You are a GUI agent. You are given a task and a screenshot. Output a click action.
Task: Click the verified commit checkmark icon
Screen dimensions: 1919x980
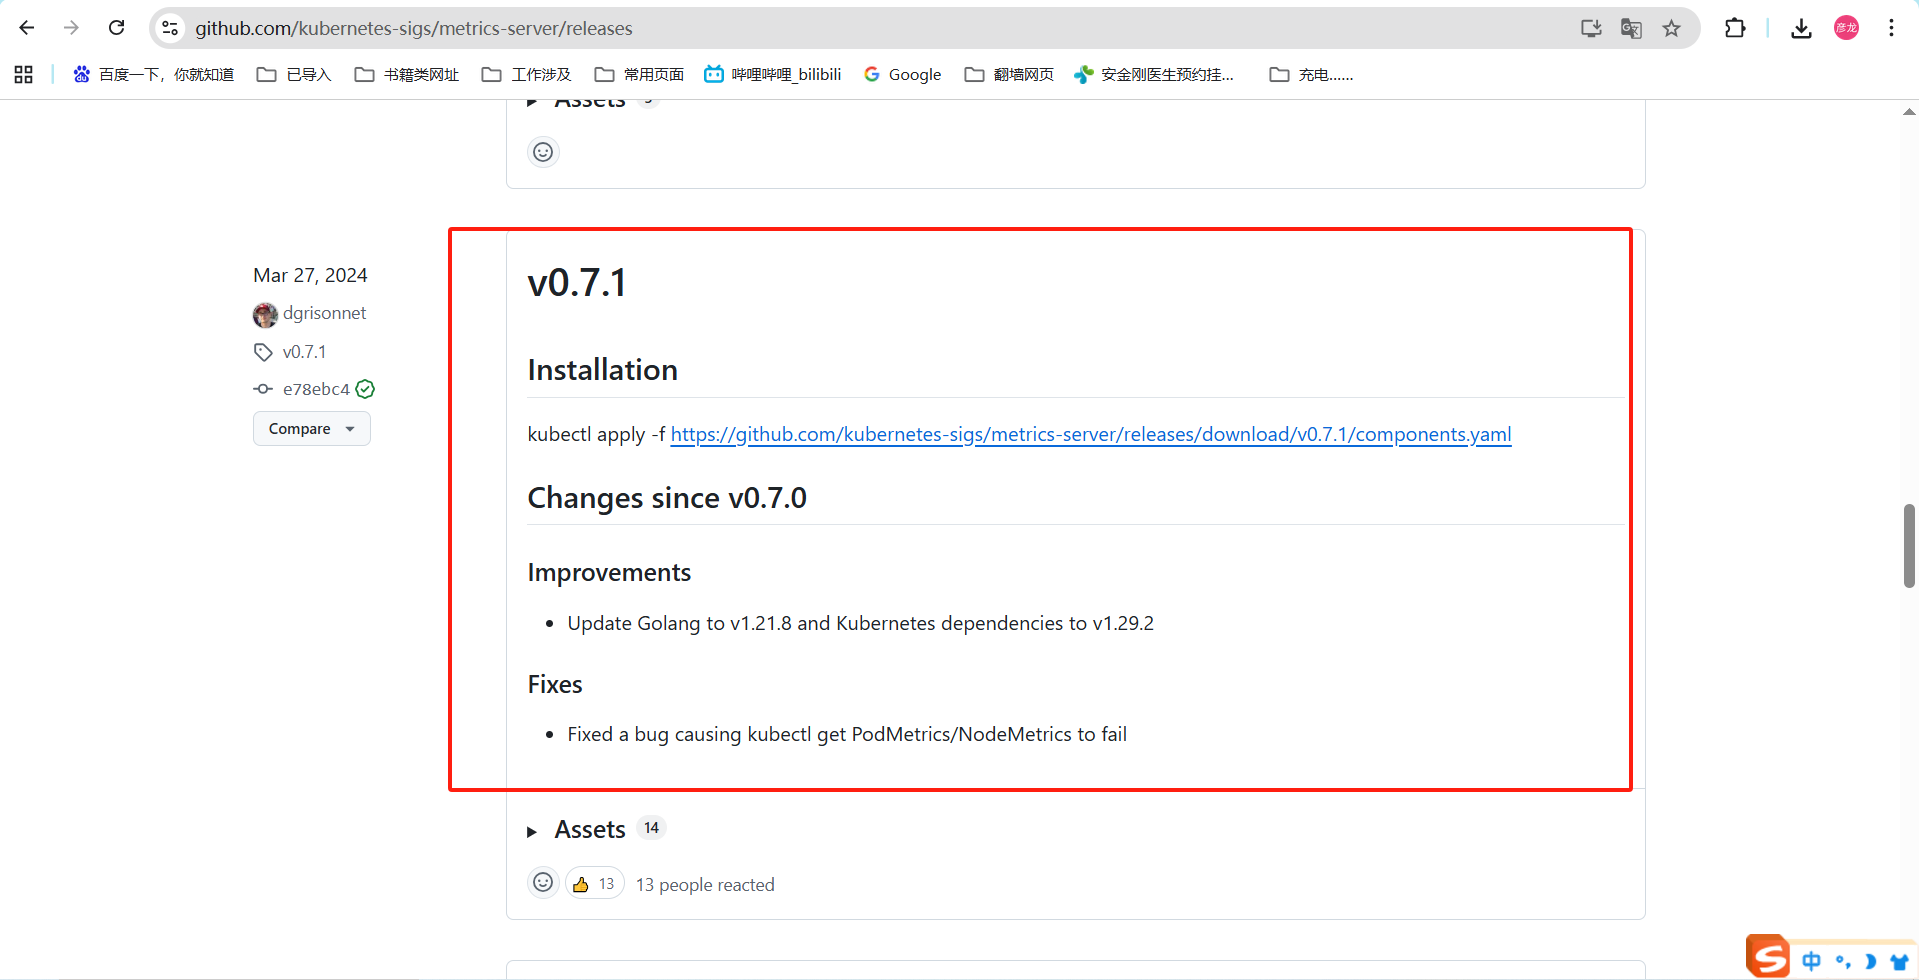pyautogui.click(x=365, y=389)
